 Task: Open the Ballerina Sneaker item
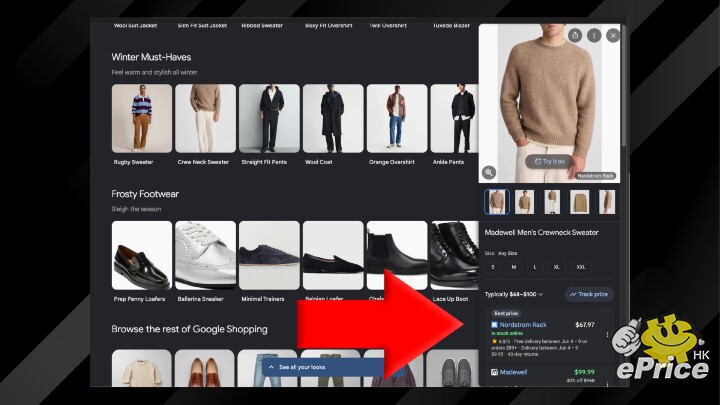click(x=205, y=255)
